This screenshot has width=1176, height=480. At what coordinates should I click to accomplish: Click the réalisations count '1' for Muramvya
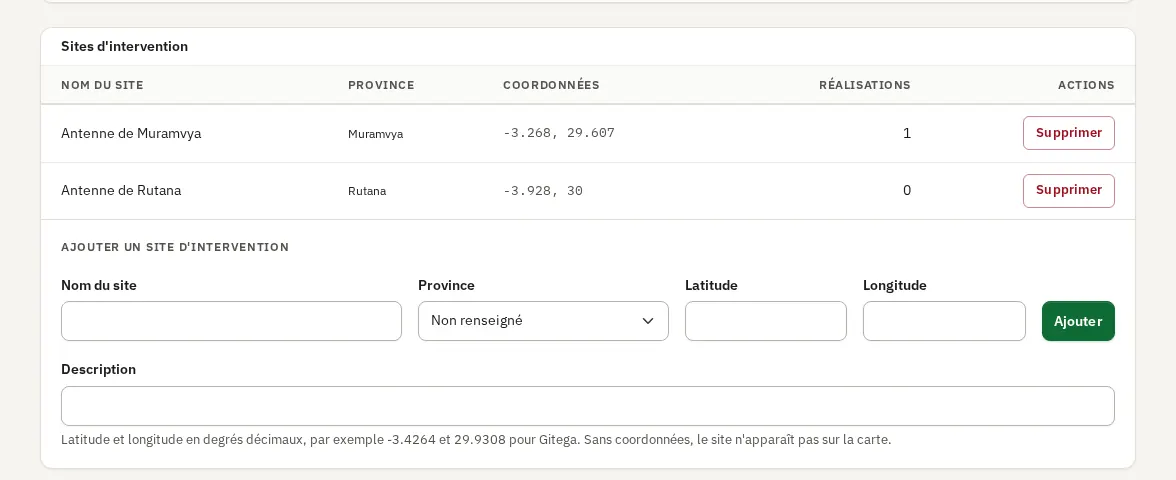coord(907,134)
